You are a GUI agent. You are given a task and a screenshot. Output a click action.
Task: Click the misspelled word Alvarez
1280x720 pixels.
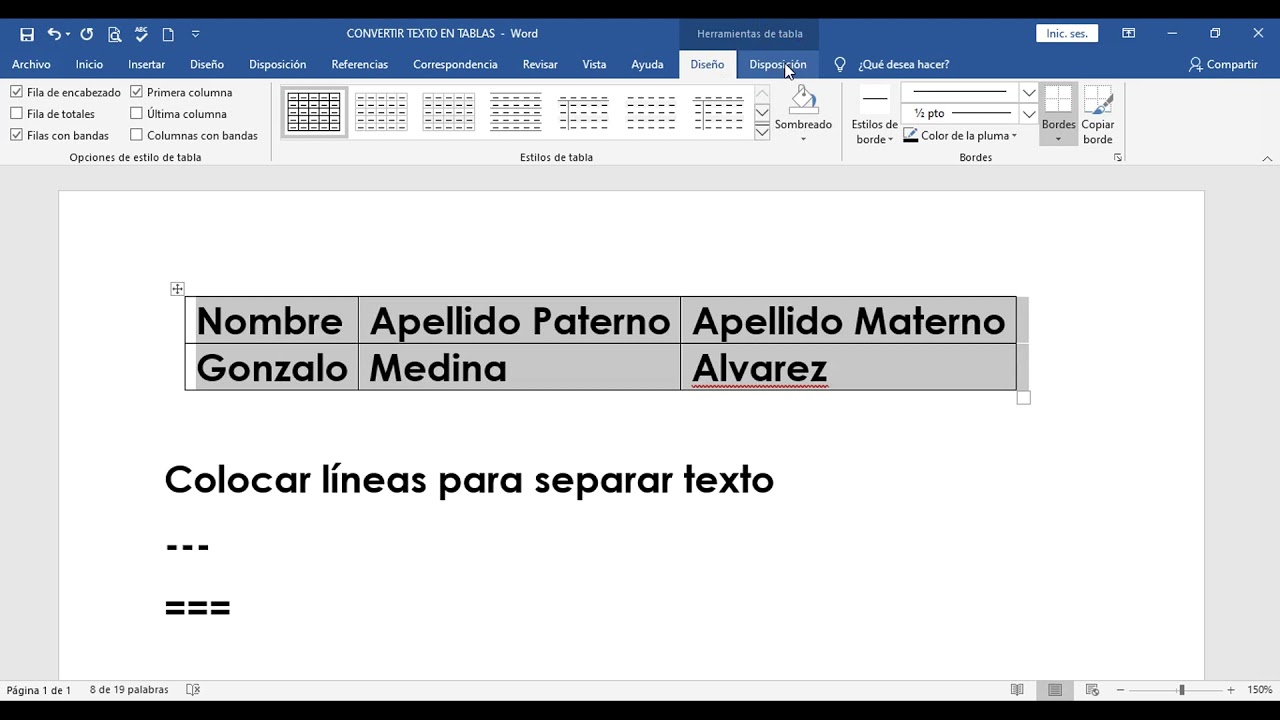pyautogui.click(x=759, y=368)
